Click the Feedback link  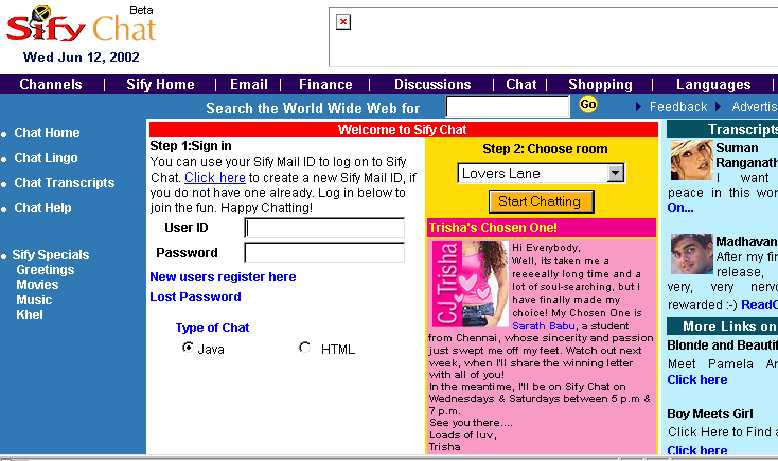678,107
